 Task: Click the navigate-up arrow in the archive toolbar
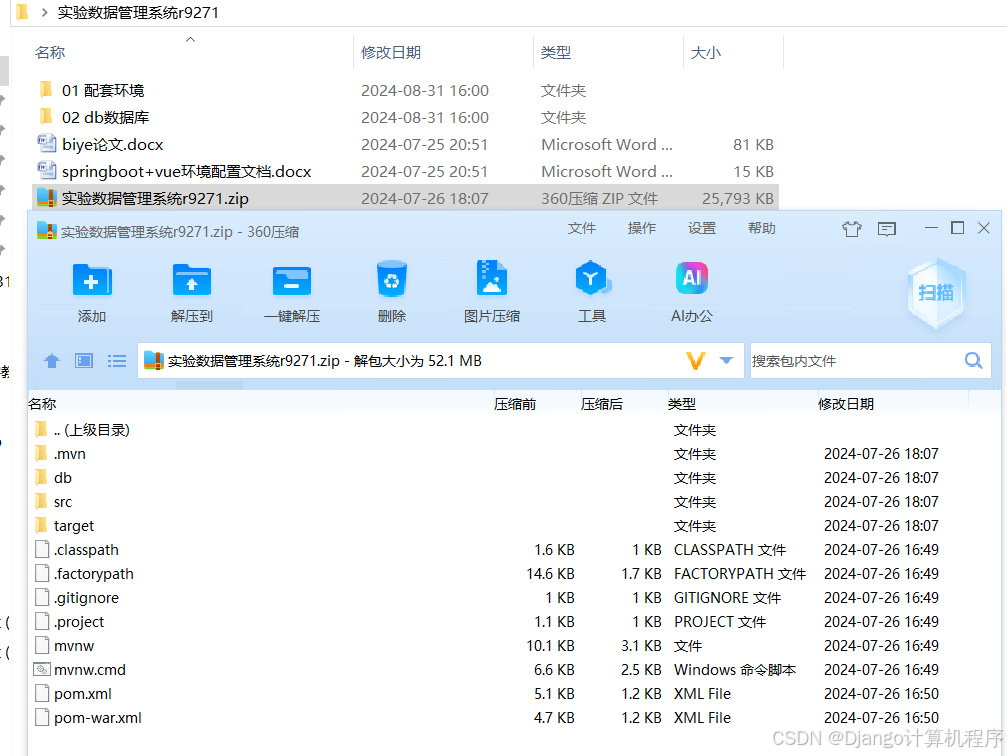51,360
